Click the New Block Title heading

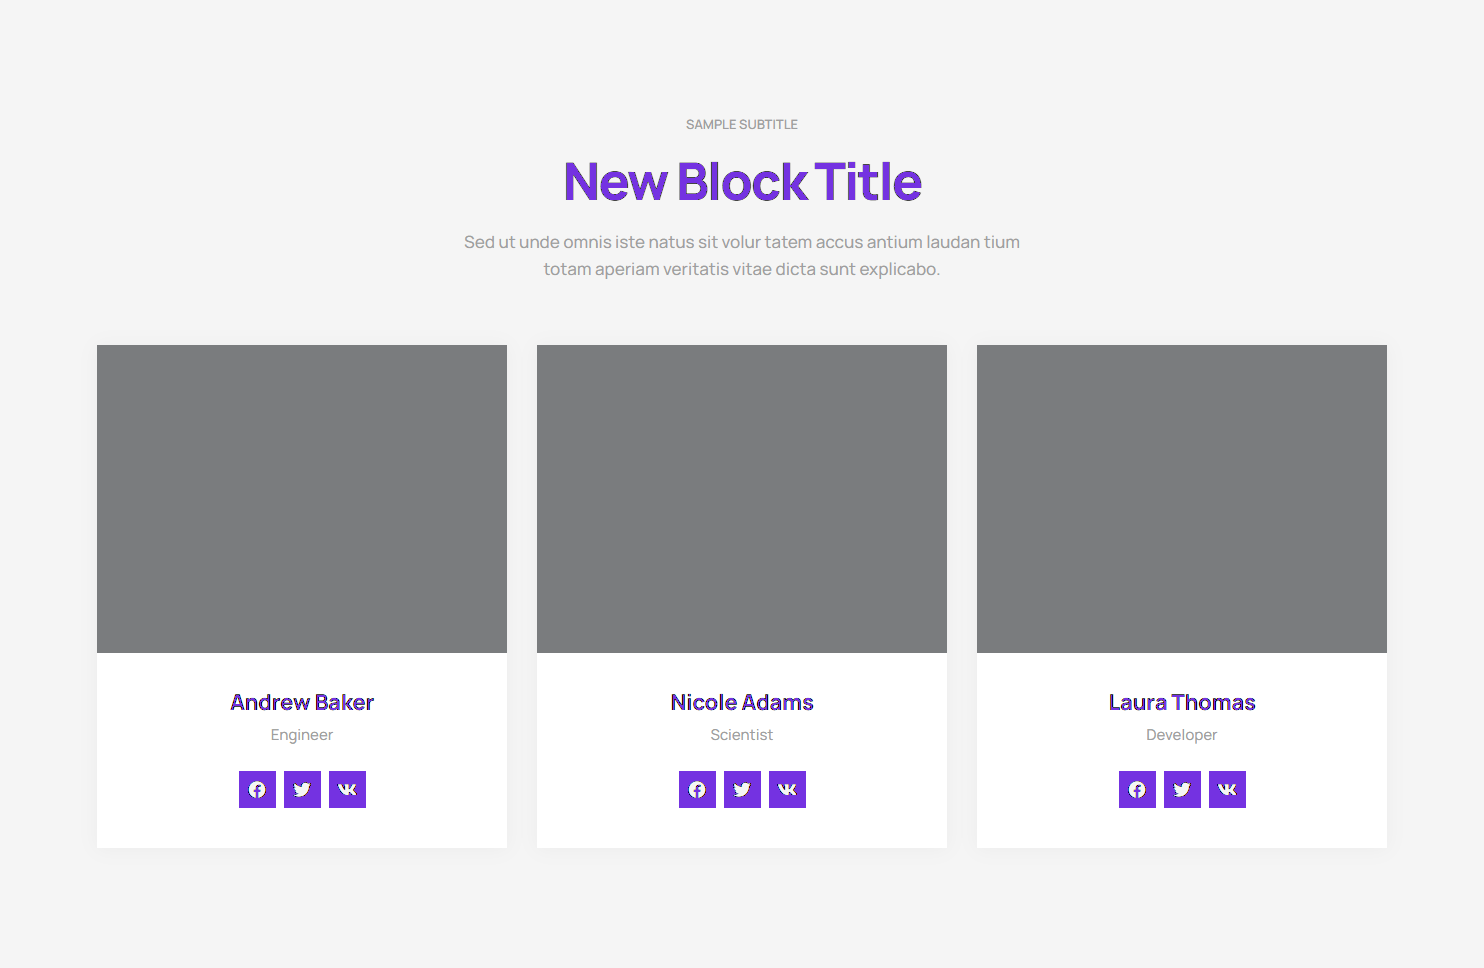pyautogui.click(x=742, y=182)
